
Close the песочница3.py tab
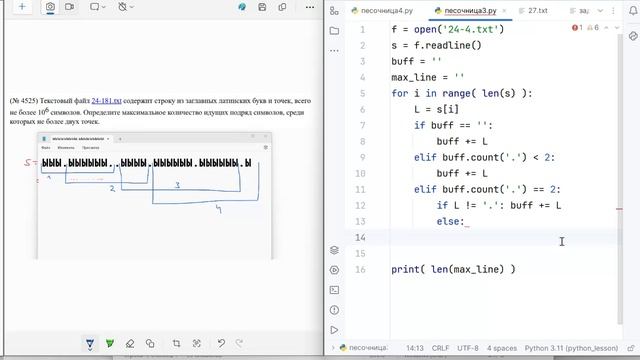click(x=504, y=11)
